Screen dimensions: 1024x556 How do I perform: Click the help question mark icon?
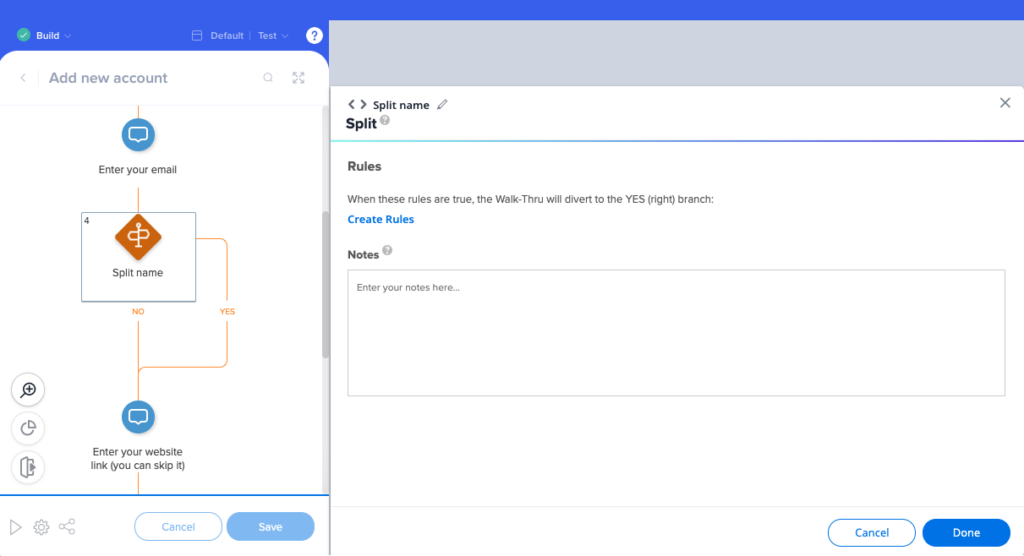tap(314, 36)
